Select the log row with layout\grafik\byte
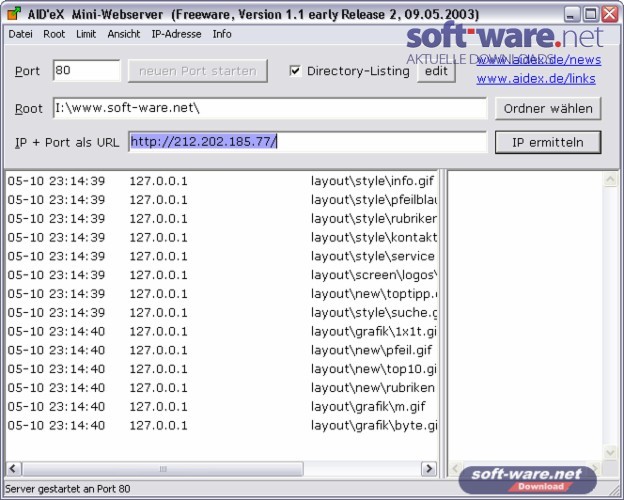This screenshot has height=500, width=624. pyautogui.click(x=222, y=426)
